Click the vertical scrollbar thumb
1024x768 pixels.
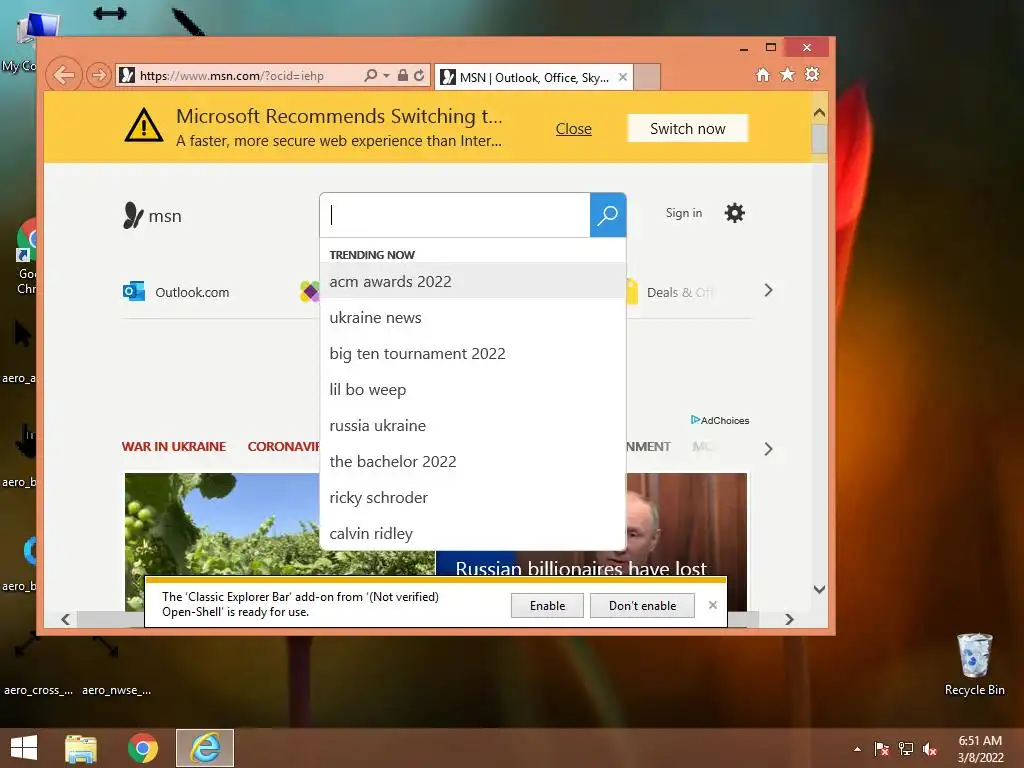820,138
